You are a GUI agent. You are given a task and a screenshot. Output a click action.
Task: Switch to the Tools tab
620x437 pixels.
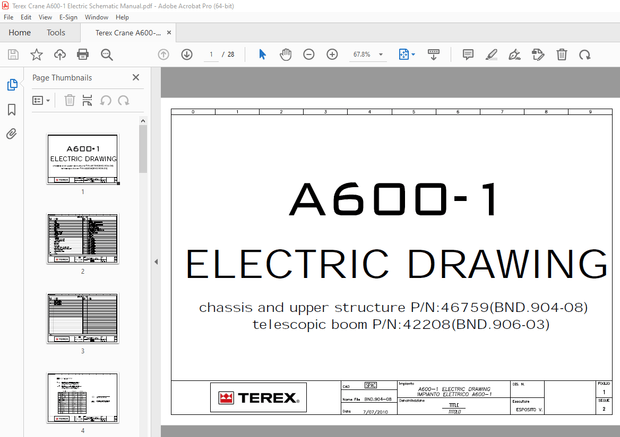tap(56, 33)
